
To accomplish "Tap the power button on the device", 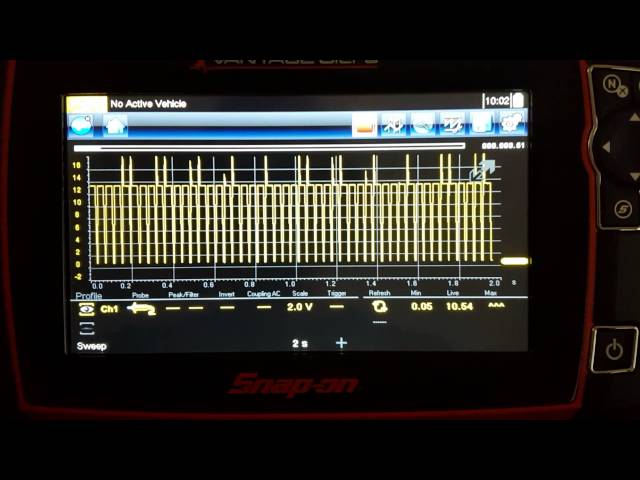I will tap(614, 350).
